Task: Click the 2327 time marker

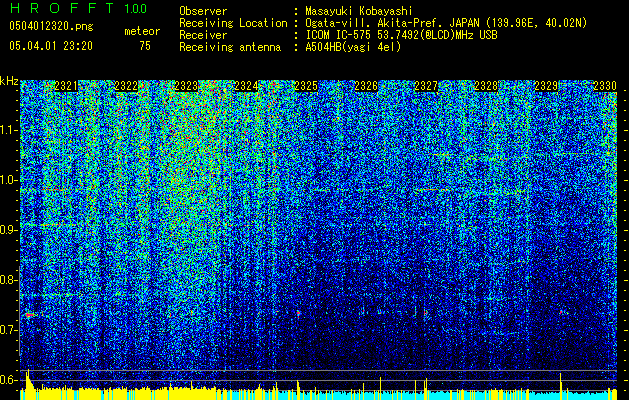Action: (x=426, y=86)
